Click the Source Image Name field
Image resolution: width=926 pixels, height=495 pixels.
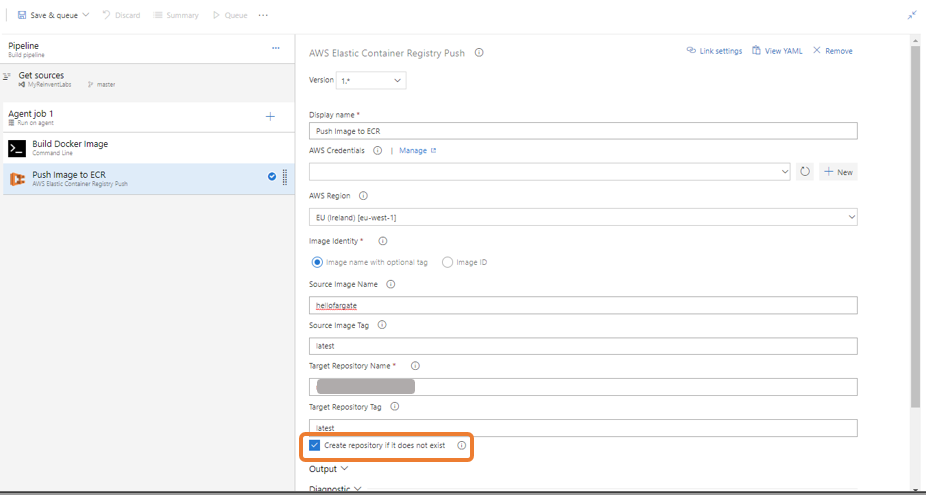(x=583, y=305)
